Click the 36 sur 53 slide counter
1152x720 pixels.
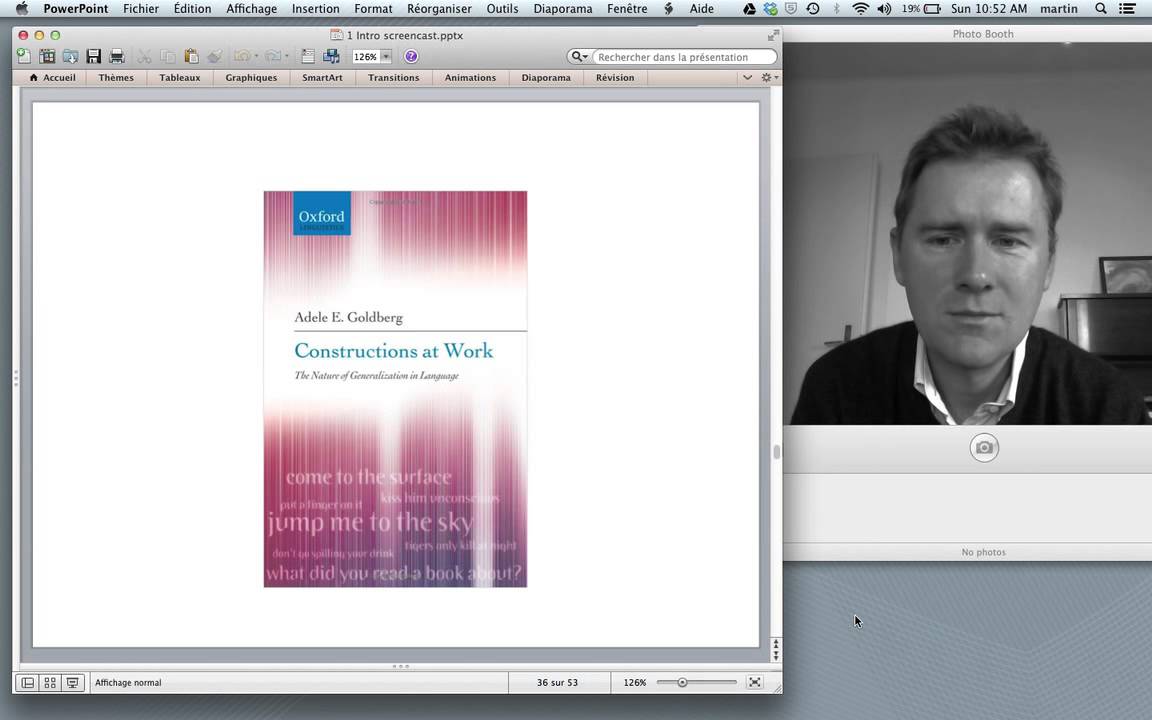(x=557, y=683)
